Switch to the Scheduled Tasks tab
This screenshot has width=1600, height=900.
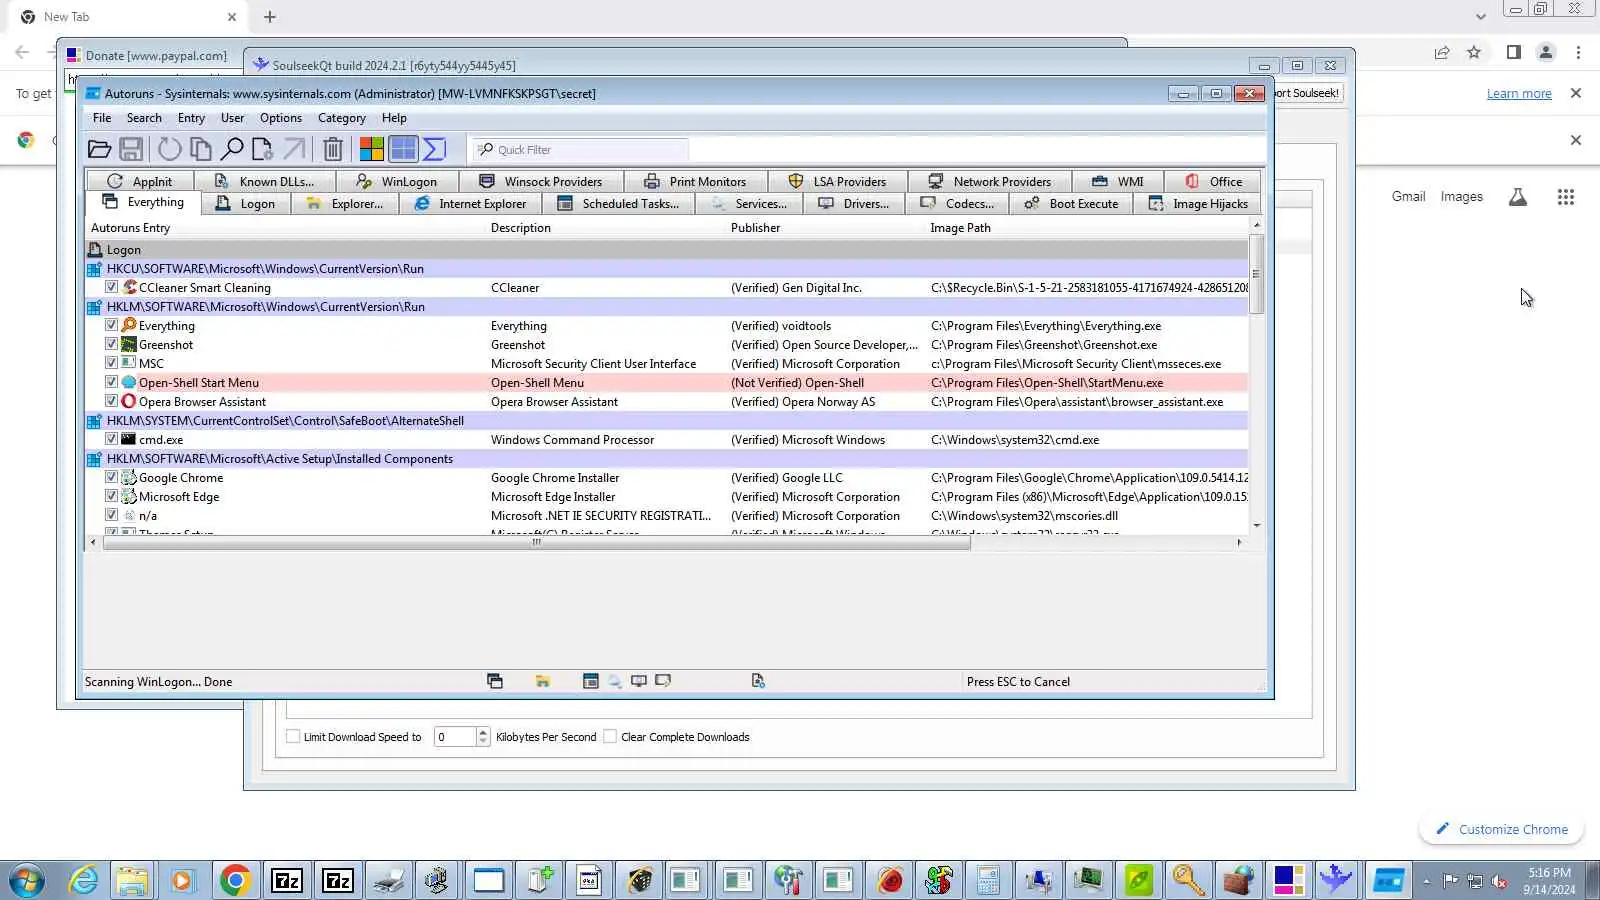tap(618, 204)
